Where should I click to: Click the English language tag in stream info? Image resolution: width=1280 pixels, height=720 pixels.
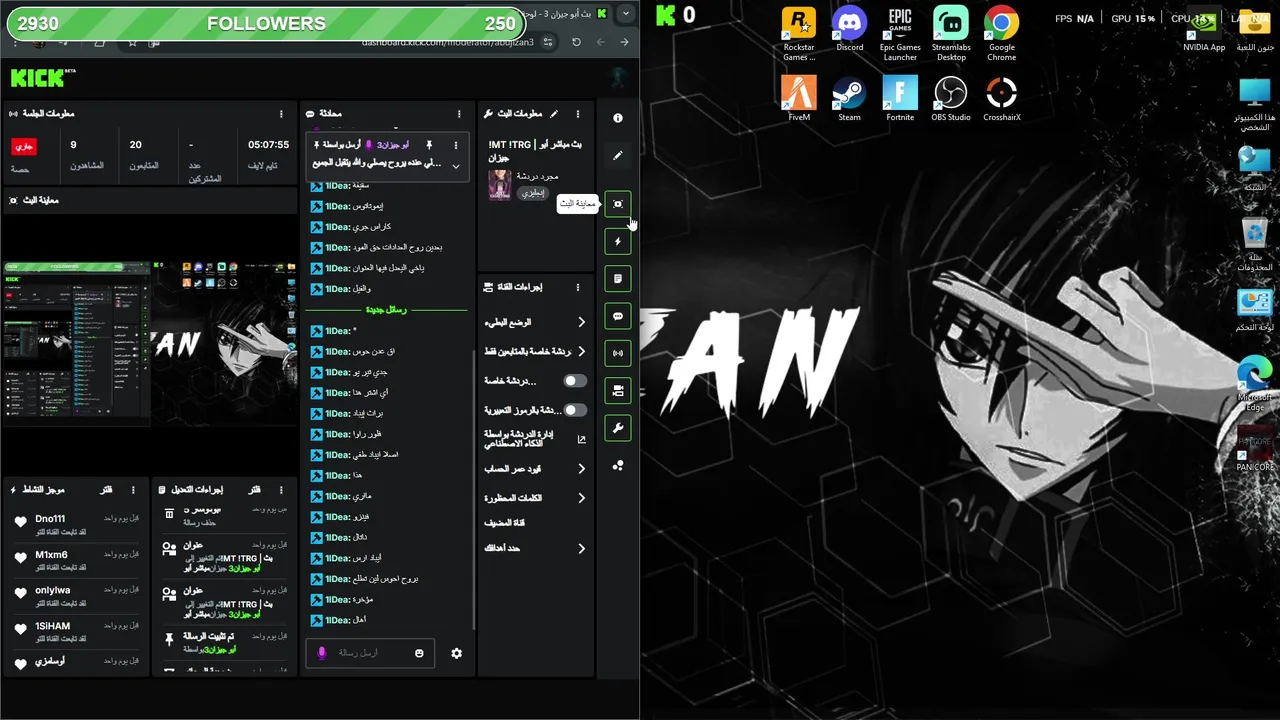(x=532, y=193)
